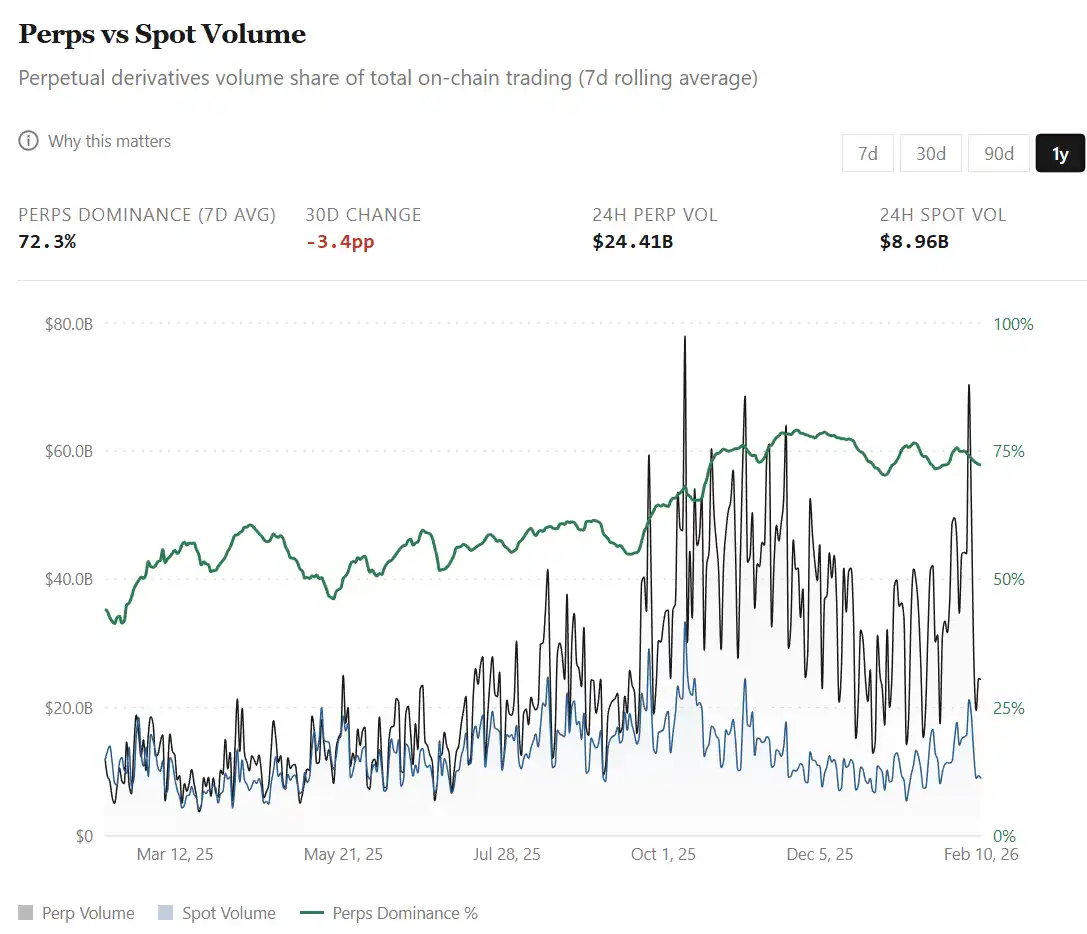Click the PERPS DOMINANCE (7D AVG) stat
This screenshot has width=1087, height=934.
coord(147,214)
